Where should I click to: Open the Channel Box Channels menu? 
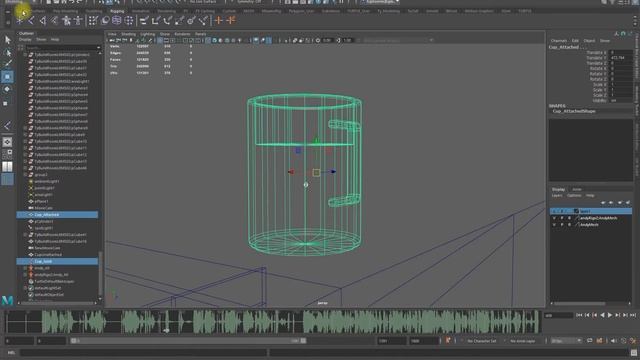coord(559,41)
